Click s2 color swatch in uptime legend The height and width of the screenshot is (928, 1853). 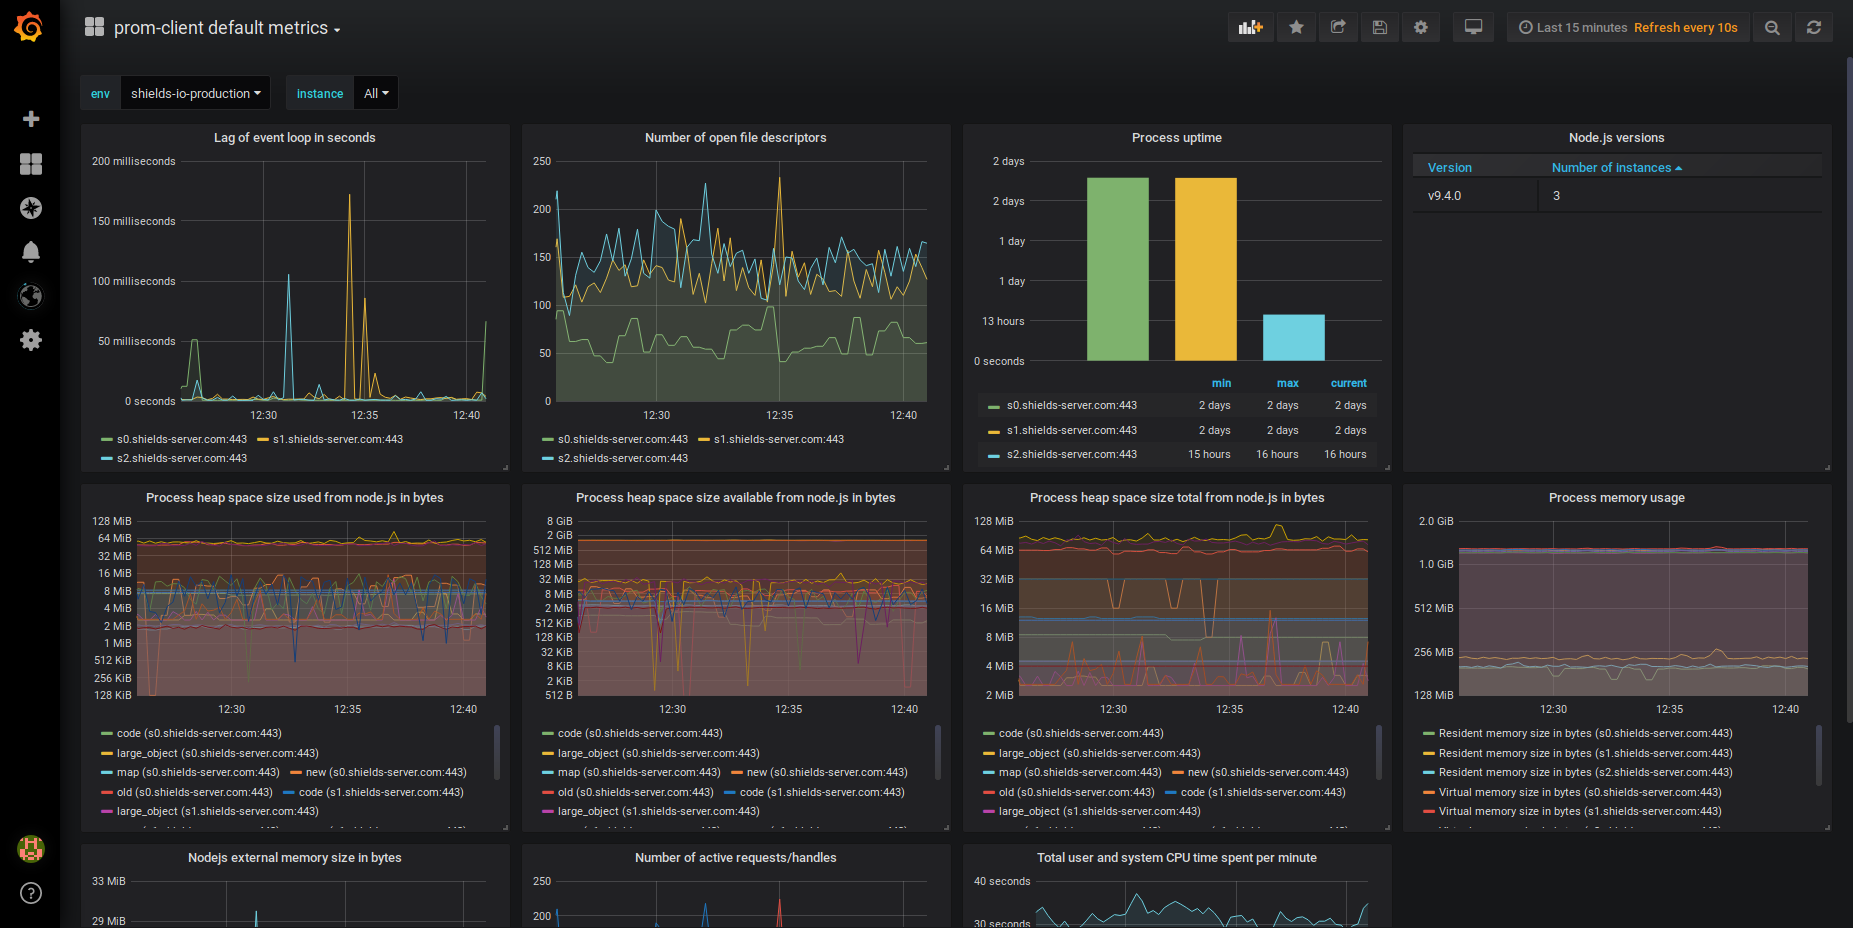click(x=994, y=455)
